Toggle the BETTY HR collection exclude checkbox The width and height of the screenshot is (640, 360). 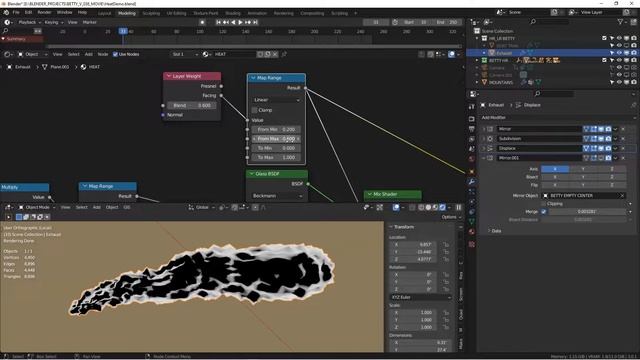[604, 60]
